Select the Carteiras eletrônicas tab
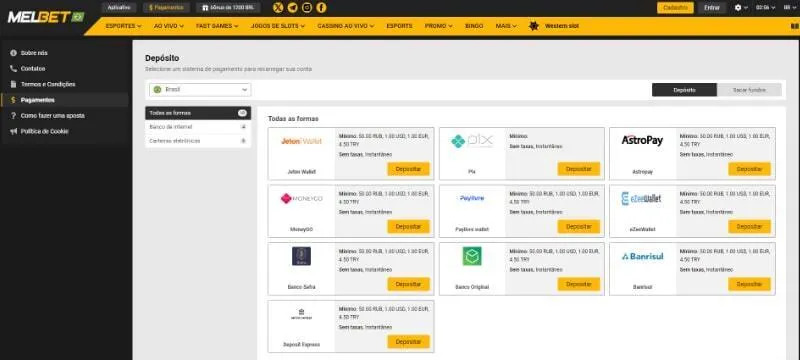This screenshot has width=800, height=360. pyautogui.click(x=198, y=141)
